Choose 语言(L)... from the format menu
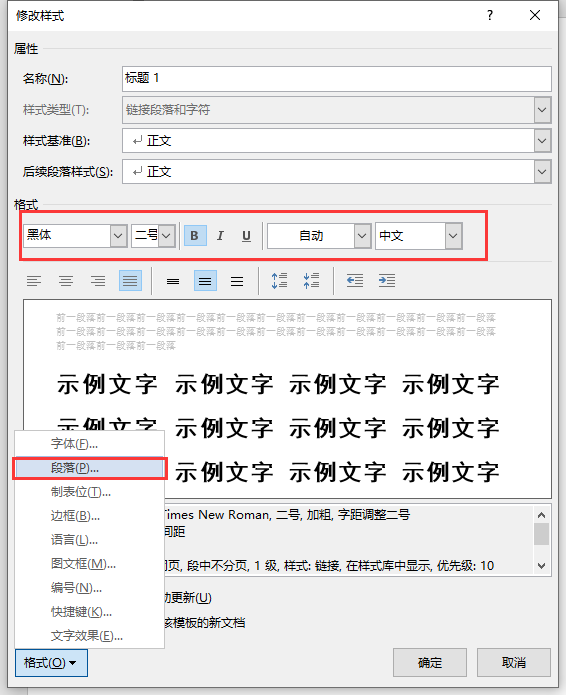Image resolution: width=566 pixels, height=695 pixels. point(90,540)
